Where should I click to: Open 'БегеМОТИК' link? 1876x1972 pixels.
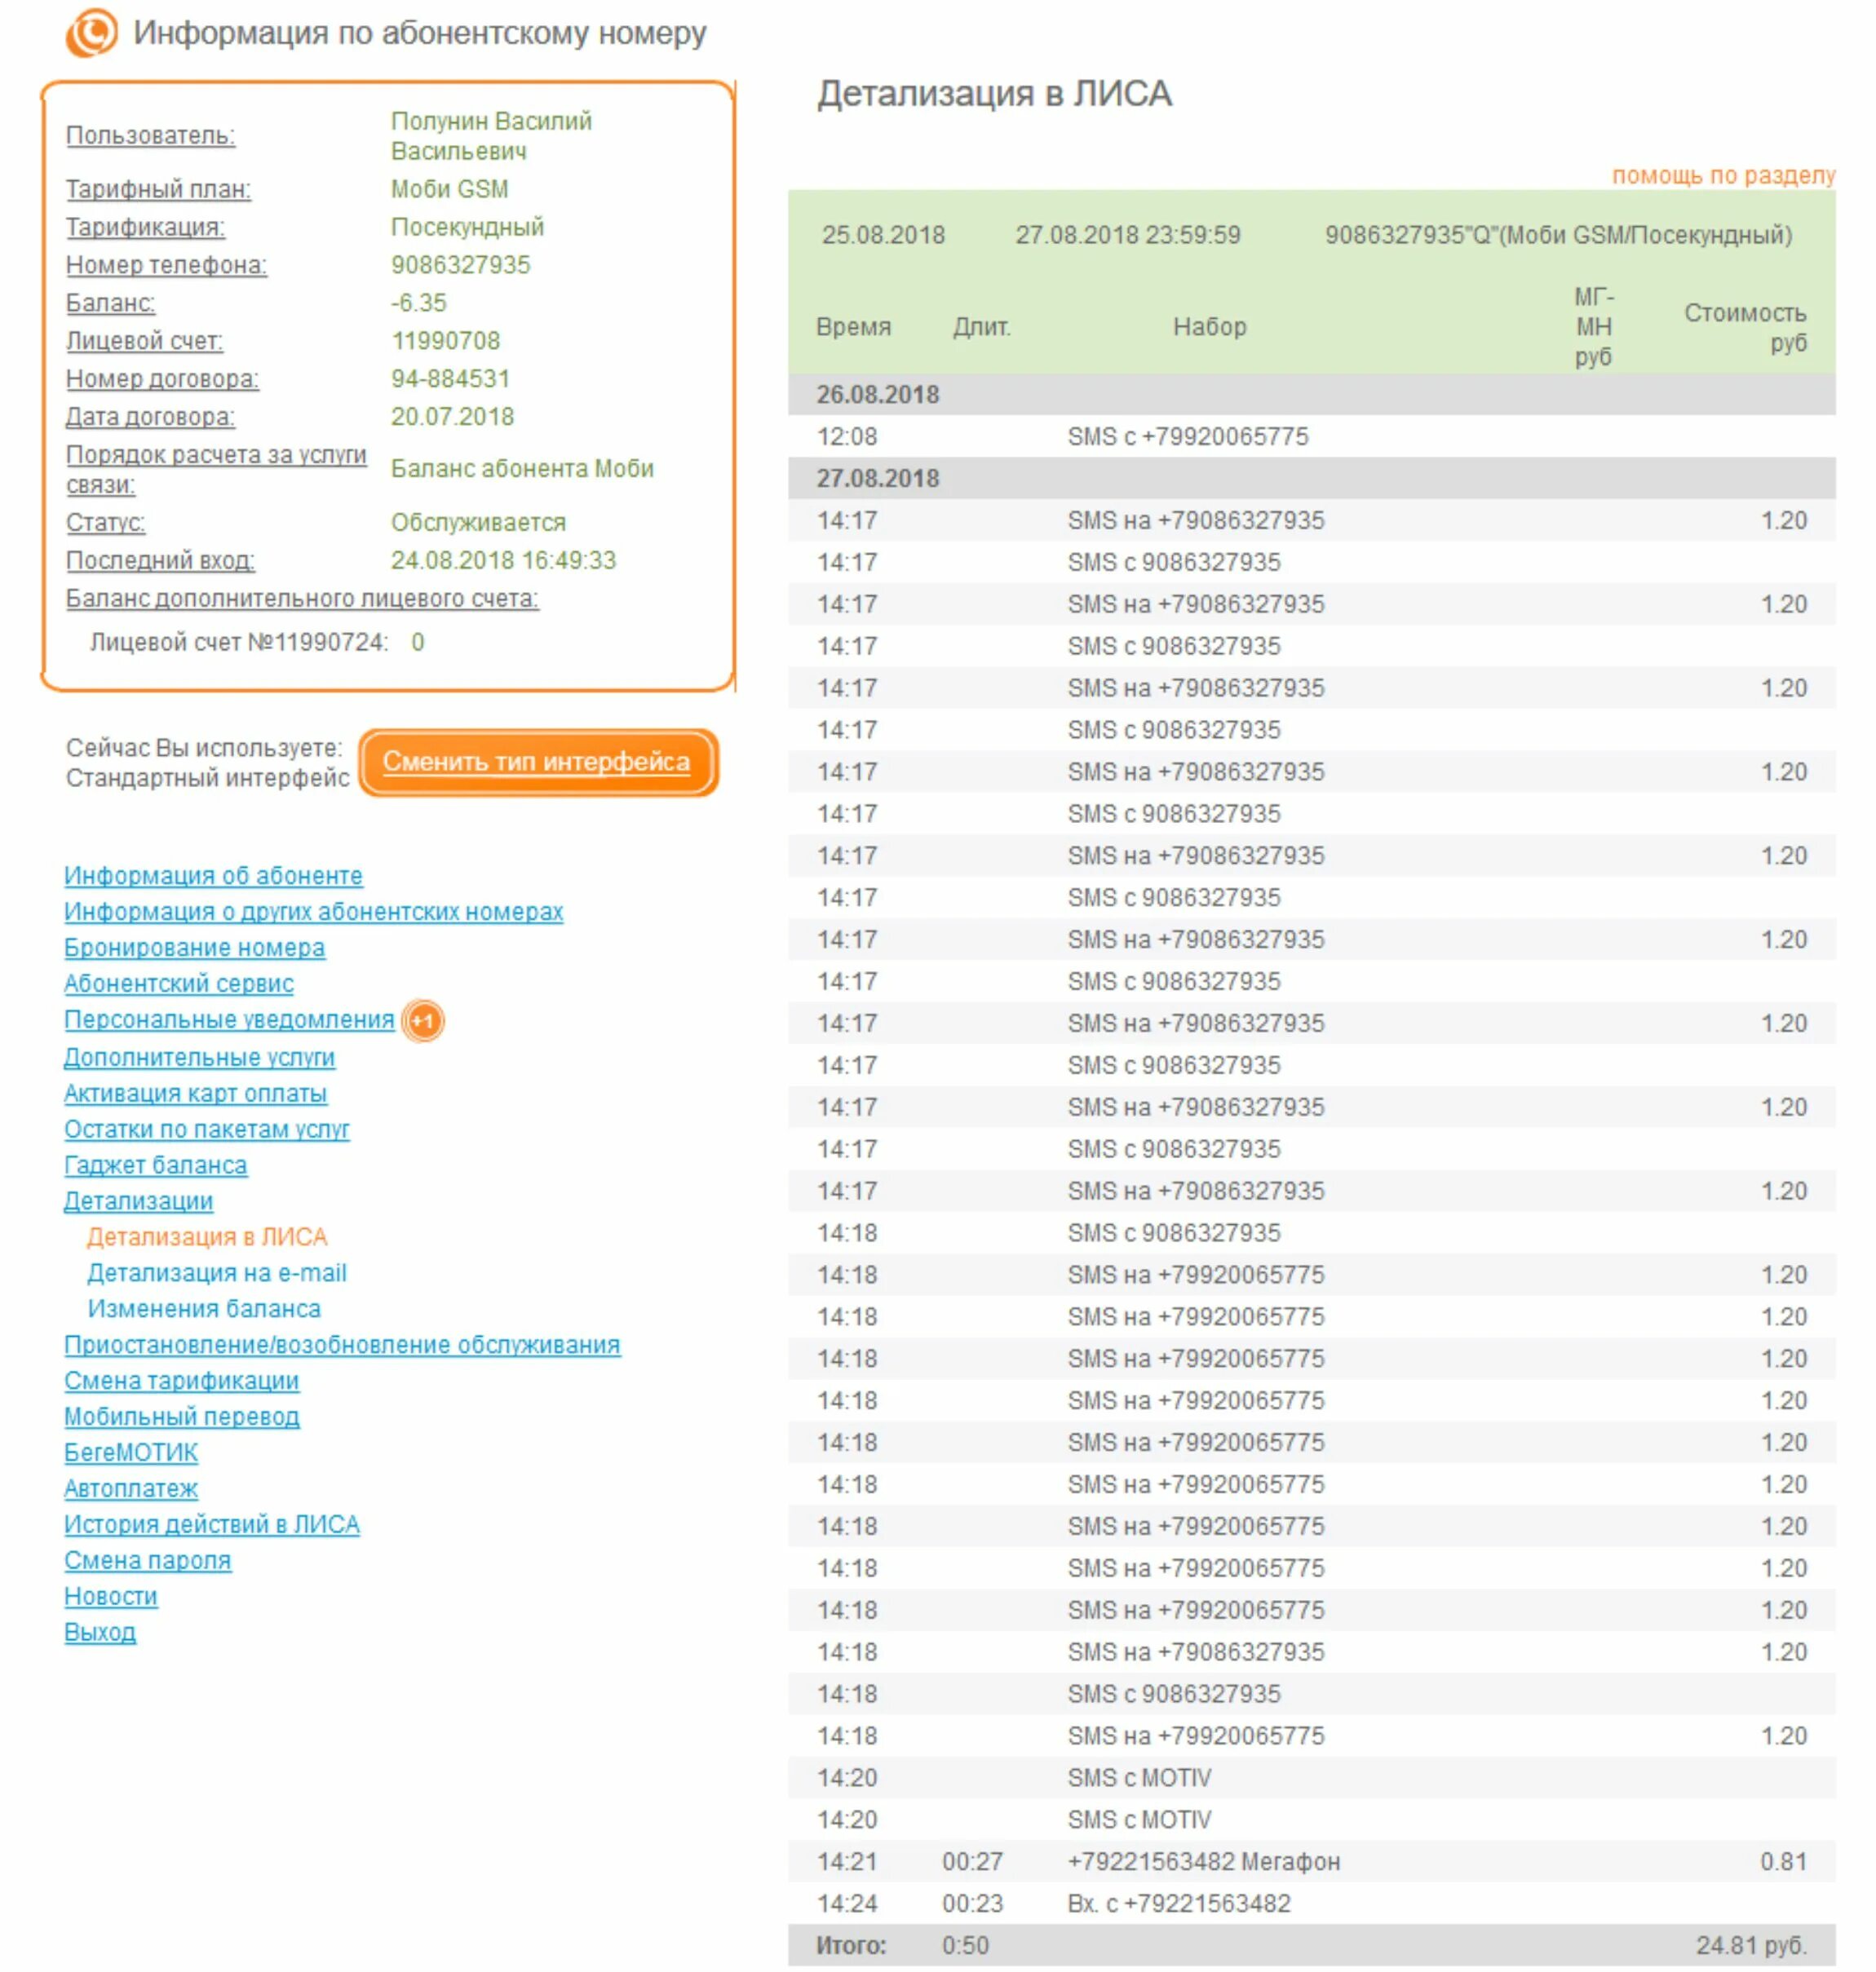pos(131,1453)
